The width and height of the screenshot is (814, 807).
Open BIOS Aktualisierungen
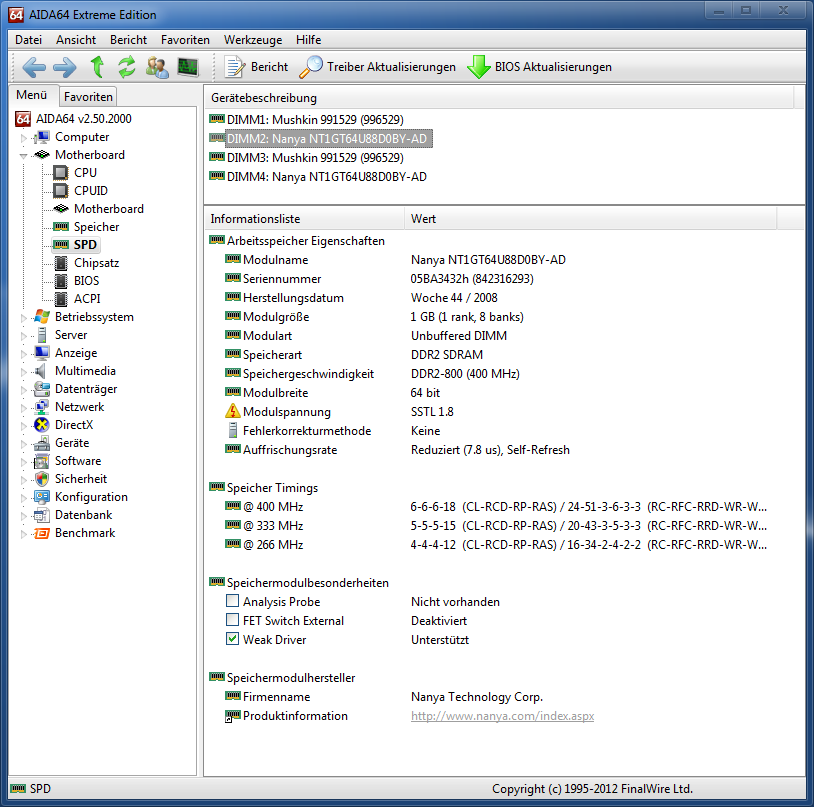[x=539, y=67]
